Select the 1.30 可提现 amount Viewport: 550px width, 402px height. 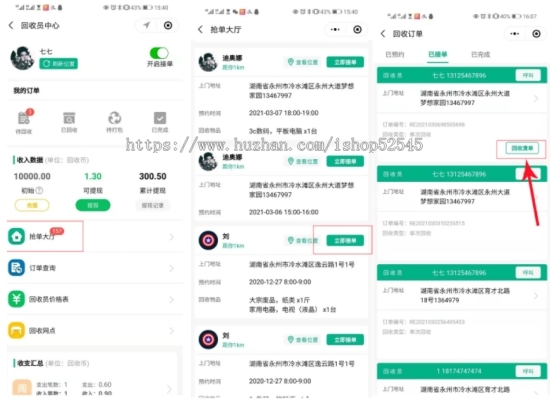(x=93, y=176)
